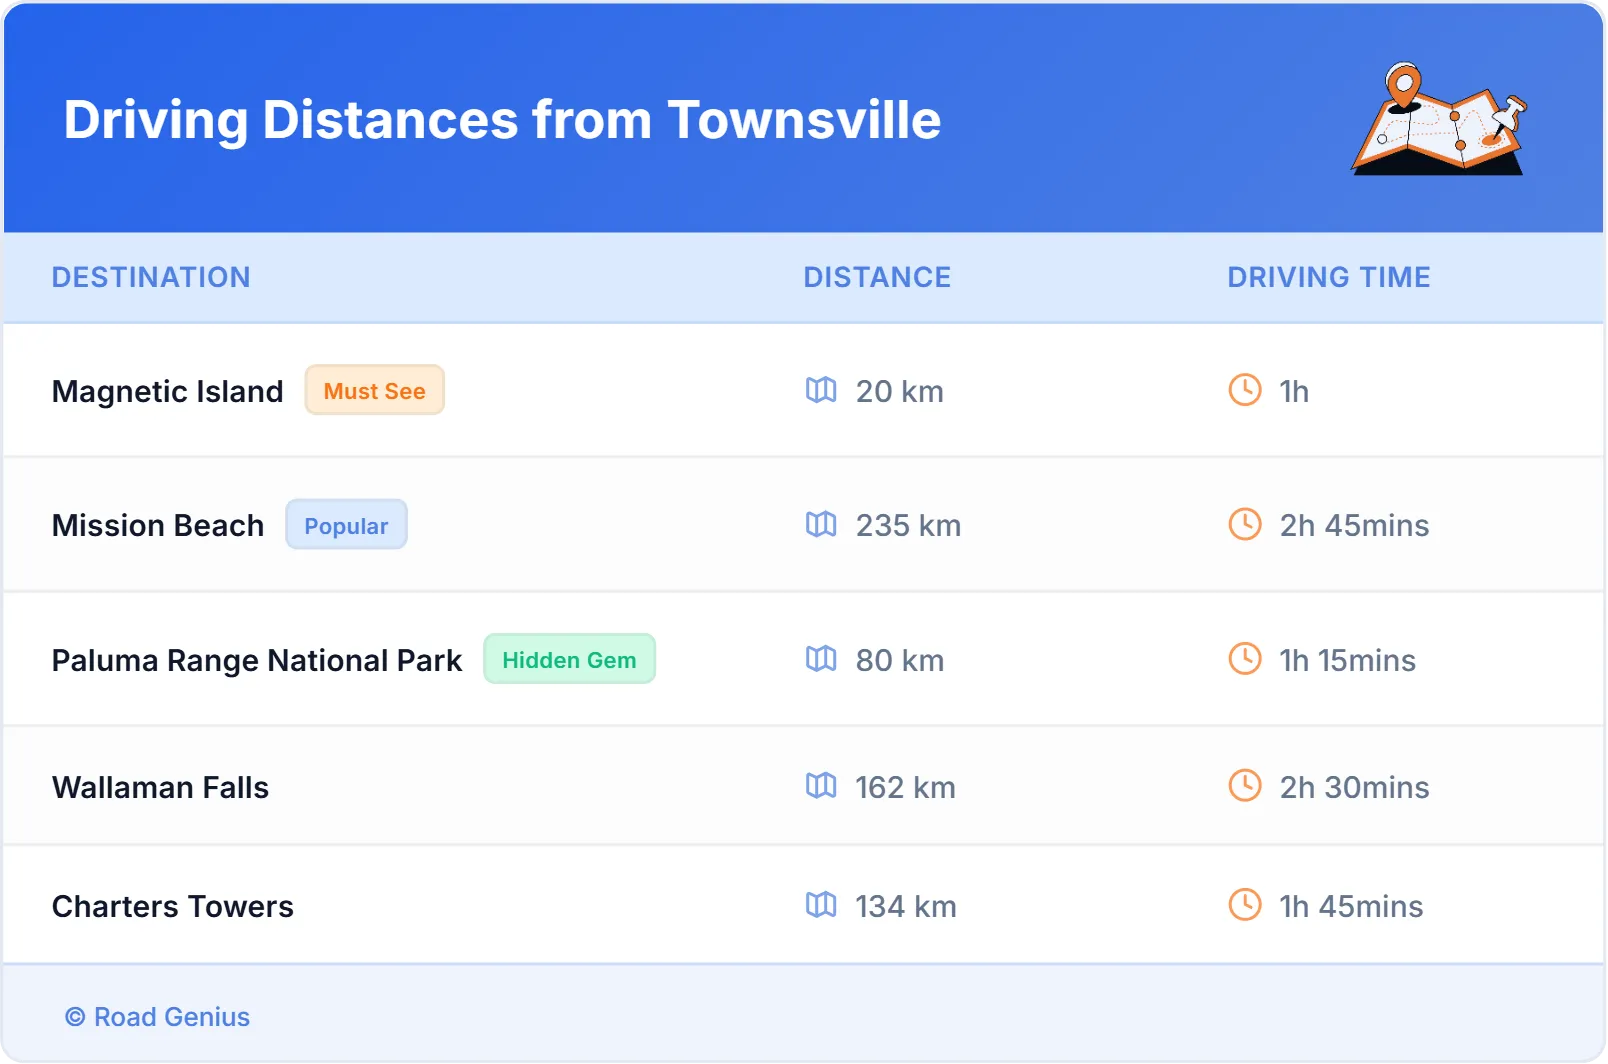Select the Magnetic Island destination name
The image size is (1608, 1064).
(168, 391)
